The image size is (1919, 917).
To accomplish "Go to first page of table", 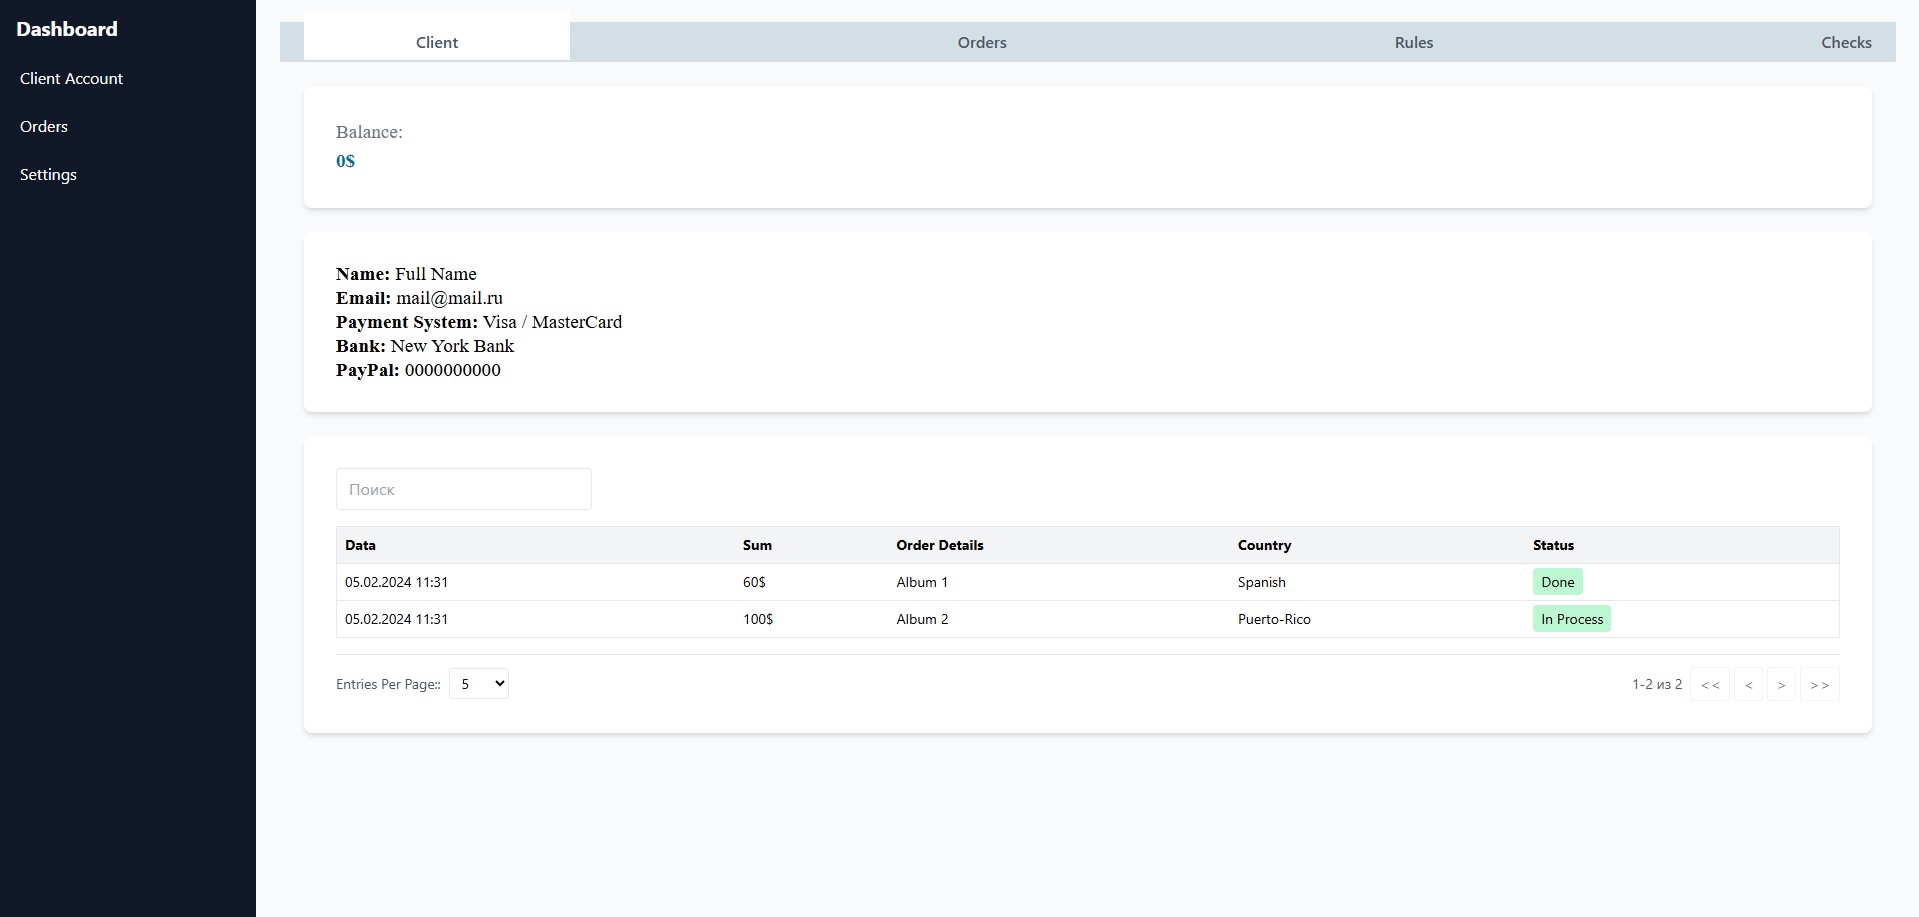I will pos(1709,685).
